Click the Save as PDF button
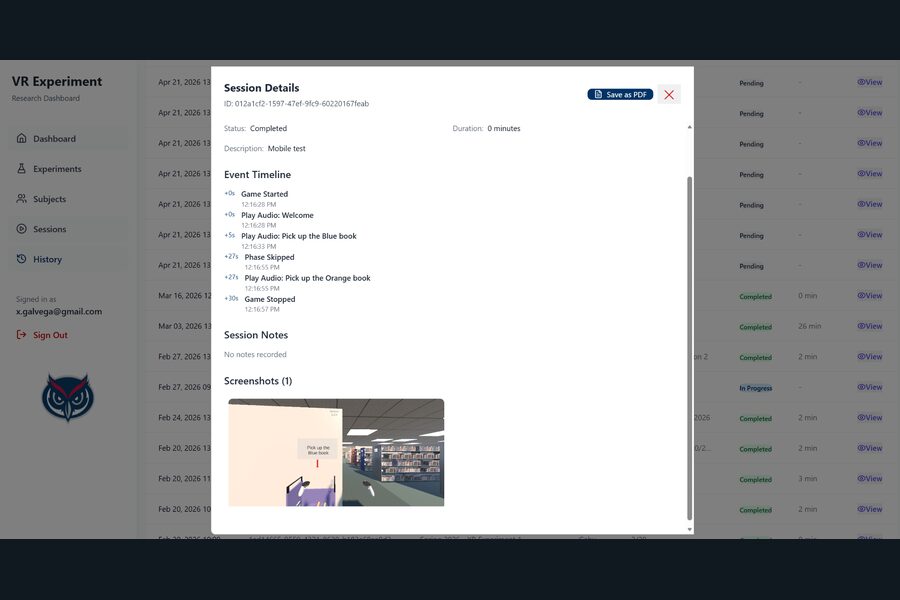This screenshot has height=600, width=900. pos(620,95)
